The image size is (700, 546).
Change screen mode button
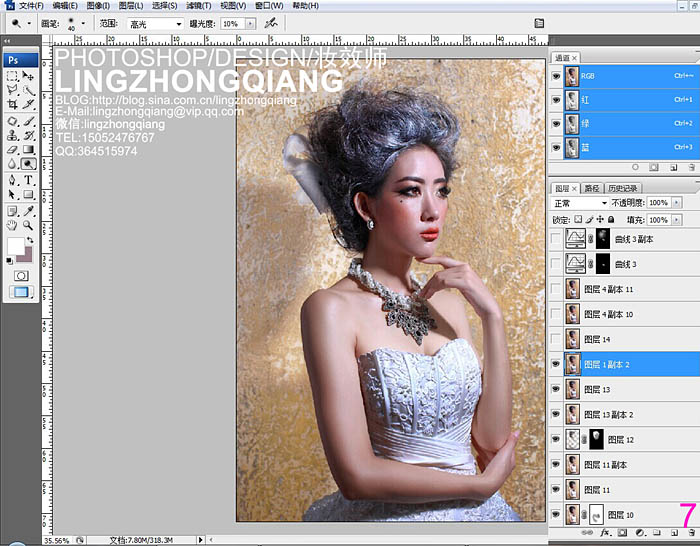(x=21, y=292)
